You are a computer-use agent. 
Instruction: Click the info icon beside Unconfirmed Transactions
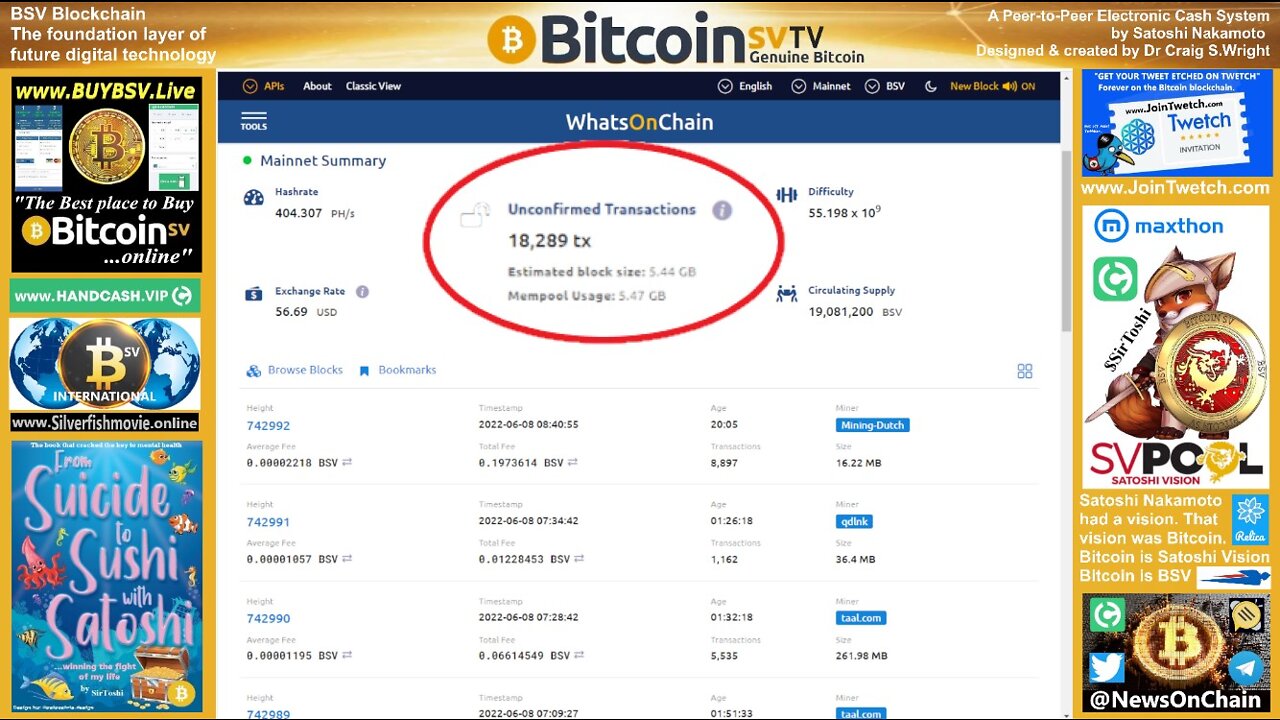coord(722,210)
